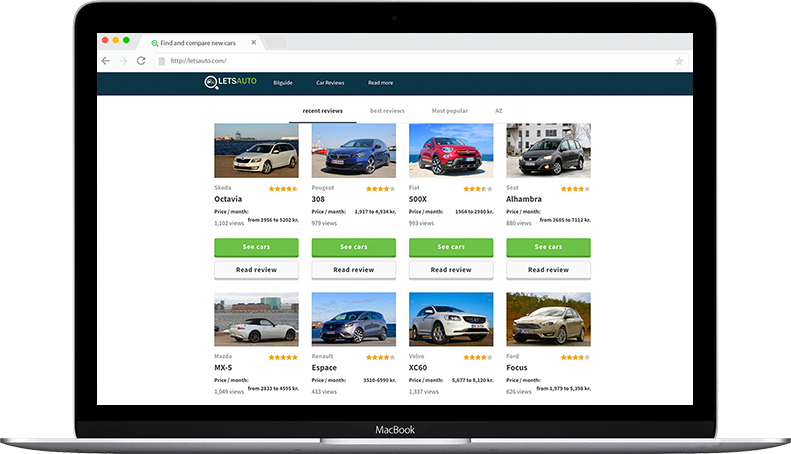Open the Ford Focus photo
The height and width of the screenshot is (454, 791).
(548, 319)
